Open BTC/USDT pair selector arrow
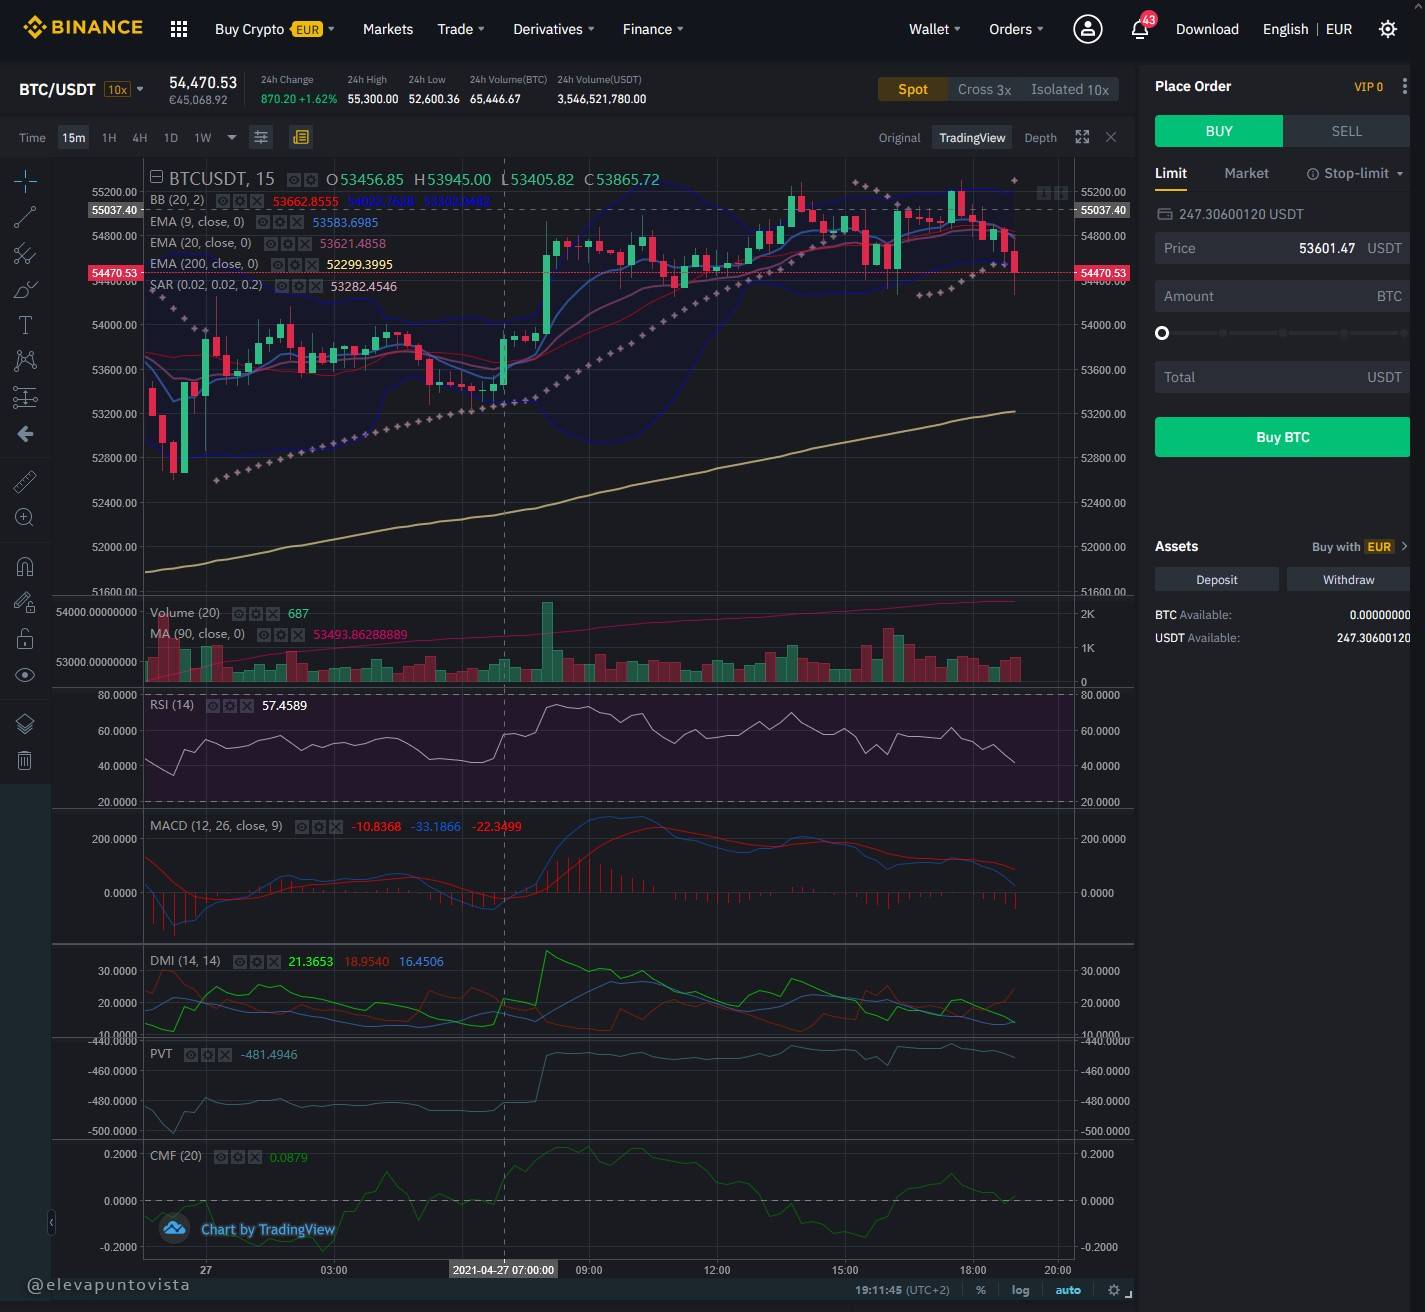 click(140, 89)
